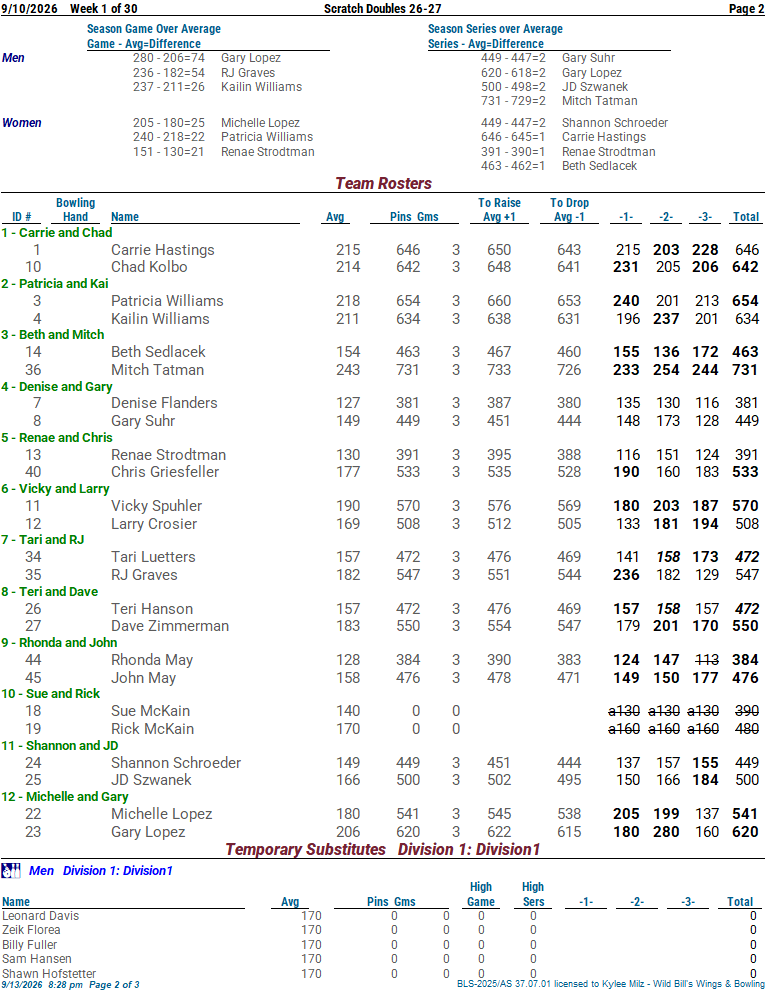Select the 'Dave Zimmerman' roster name
The height and width of the screenshot is (991, 768).
170,626
